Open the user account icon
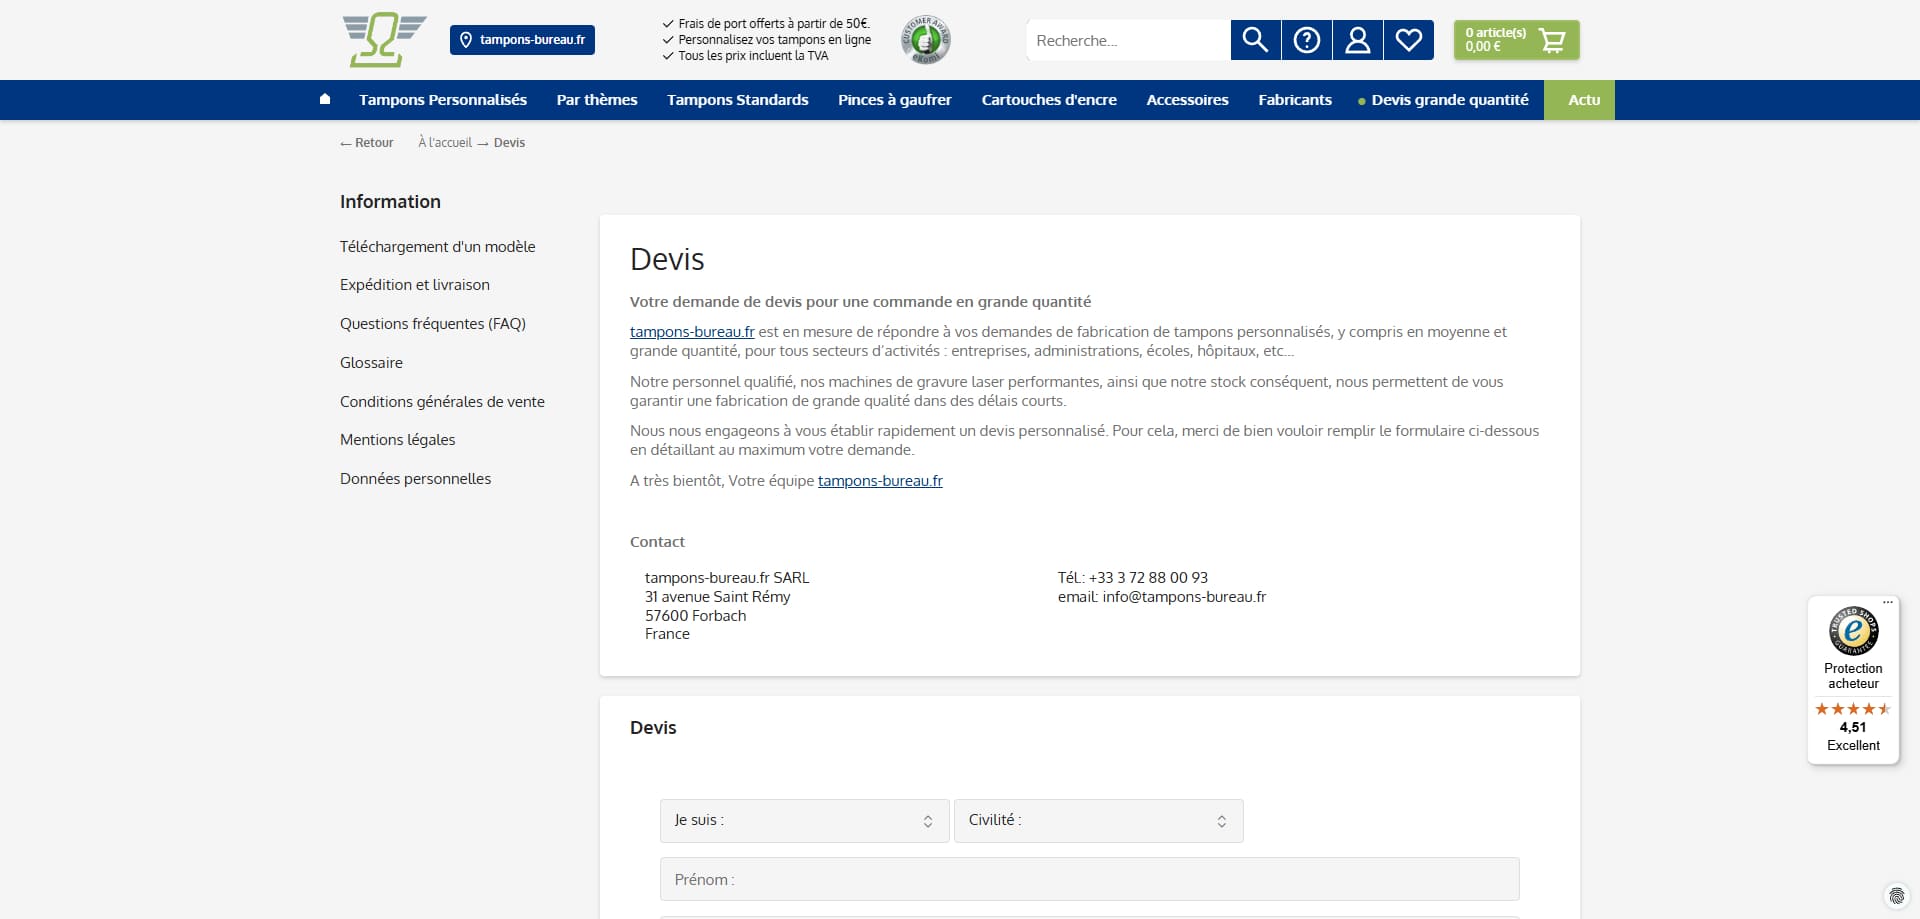Image resolution: width=1920 pixels, height=919 pixels. (x=1358, y=40)
